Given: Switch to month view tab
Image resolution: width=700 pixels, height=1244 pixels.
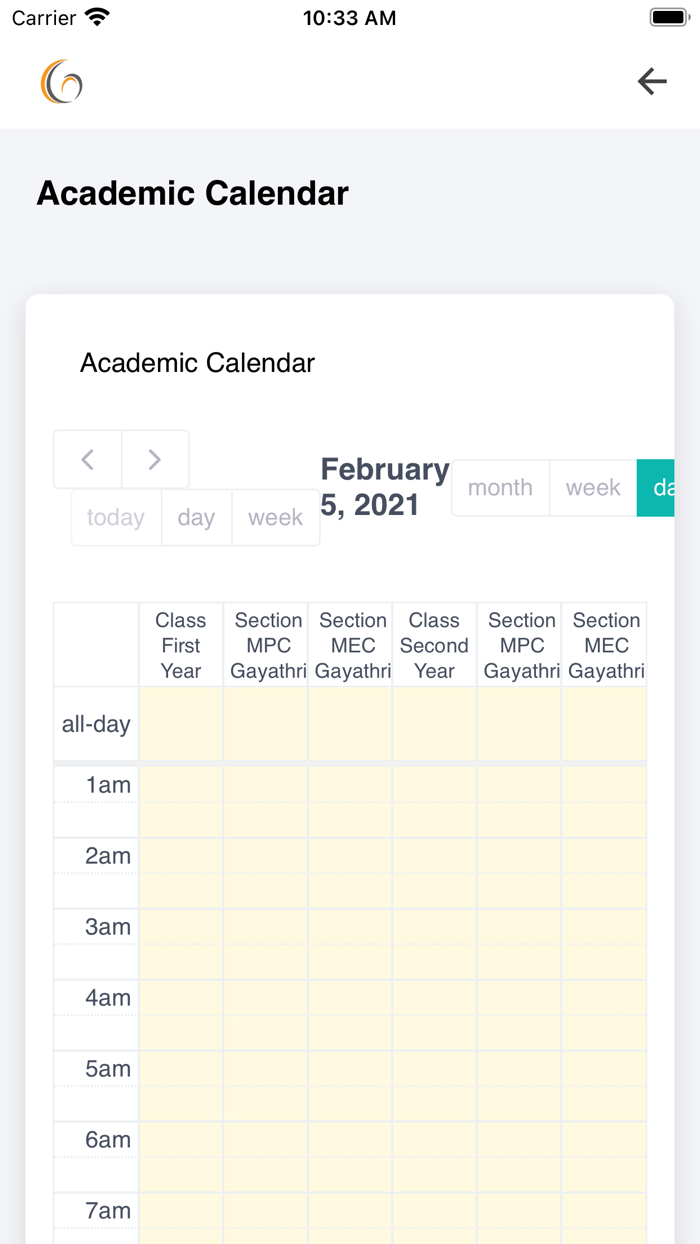Looking at the screenshot, I should [500, 488].
